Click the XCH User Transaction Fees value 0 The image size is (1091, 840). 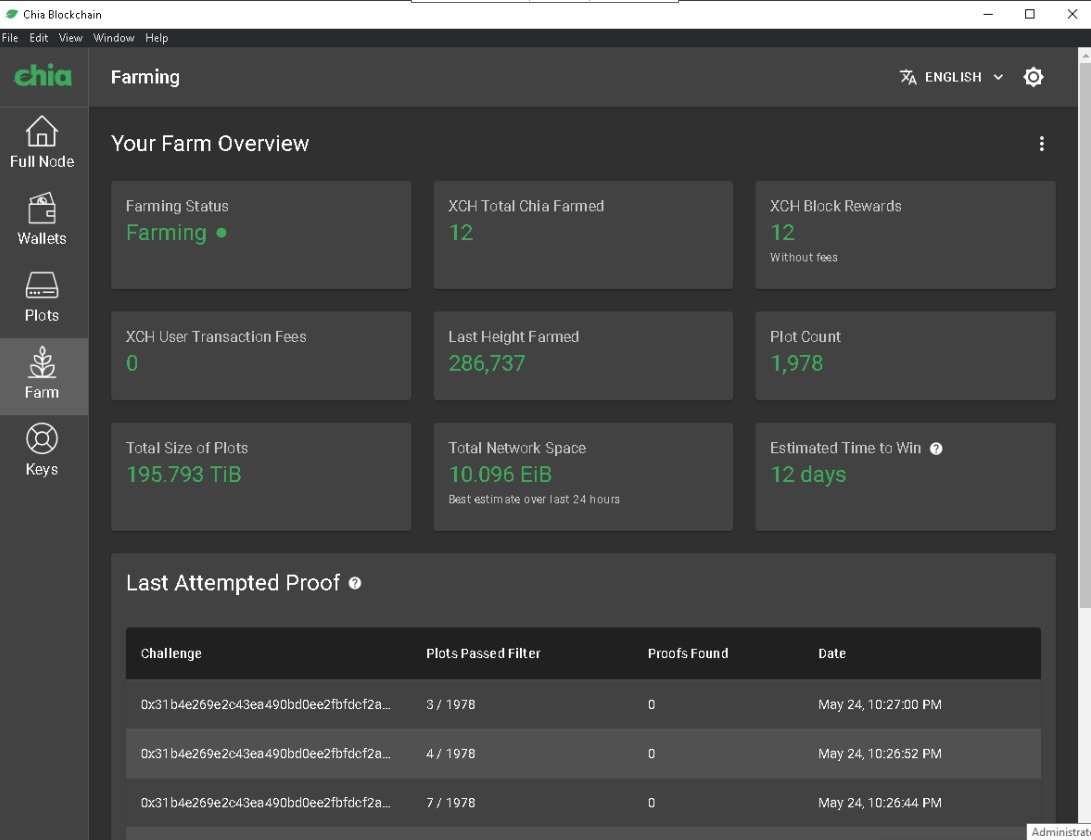coord(132,363)
